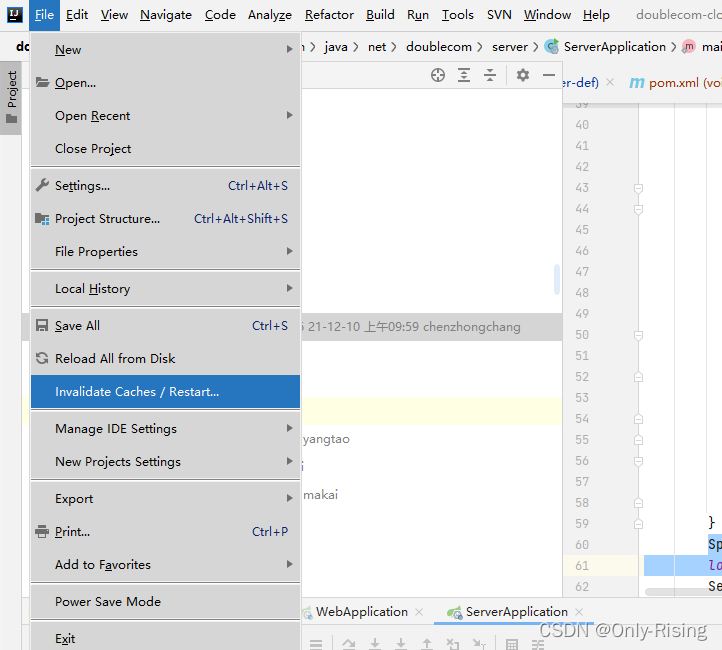Open the project panel gear options
The image size is (722, 650).
(523, 75)
